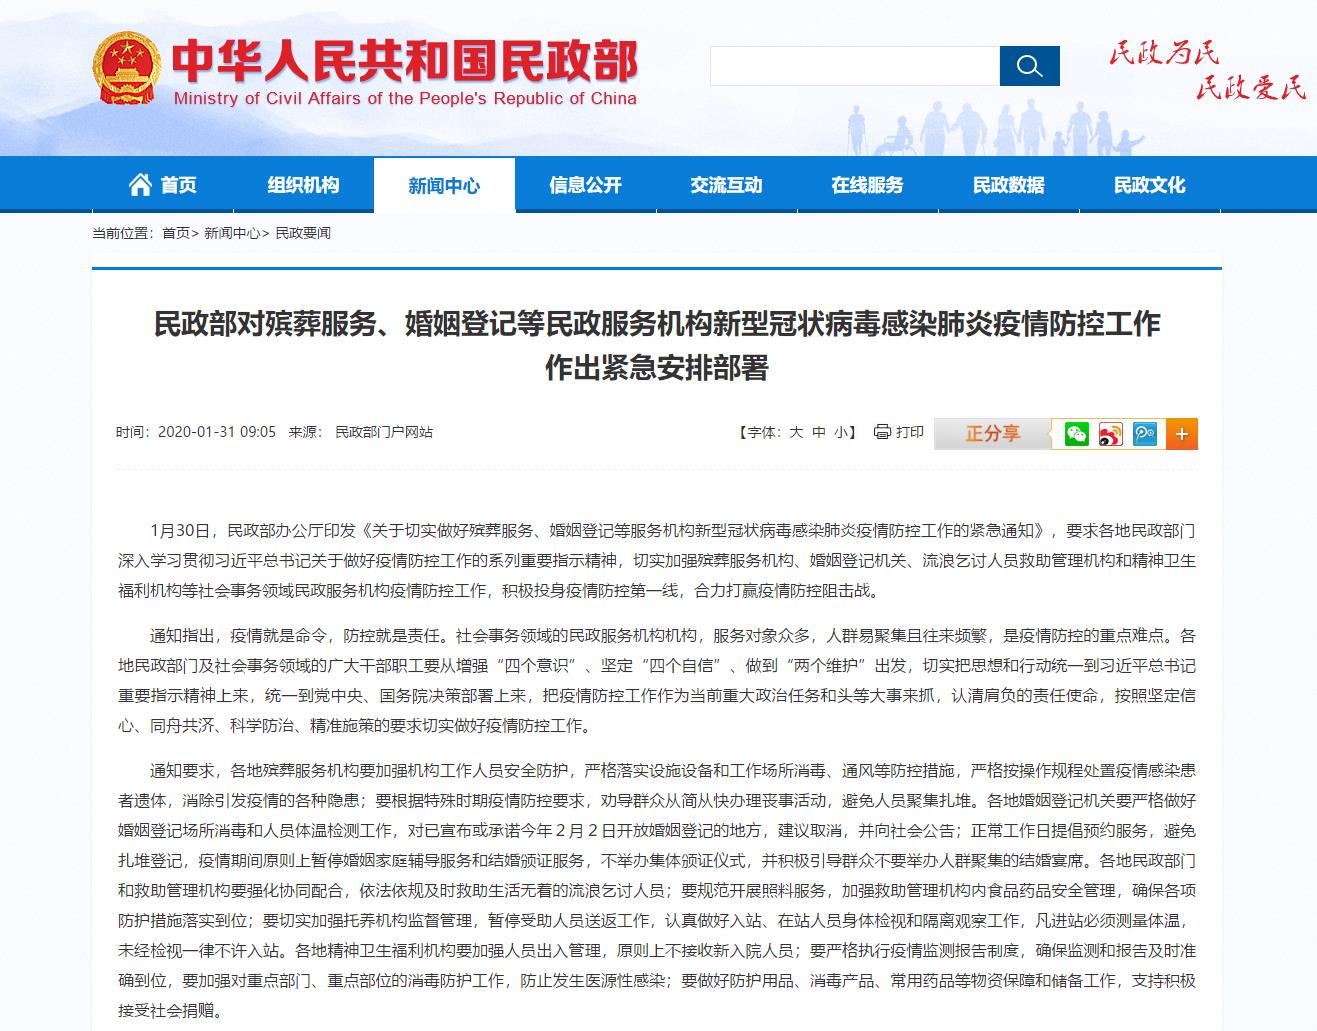The width and height of the screenshot is (1317, 1031).
Task: Click the search magnifier button
Action: pyautogui.click(x=1029, y=66)
